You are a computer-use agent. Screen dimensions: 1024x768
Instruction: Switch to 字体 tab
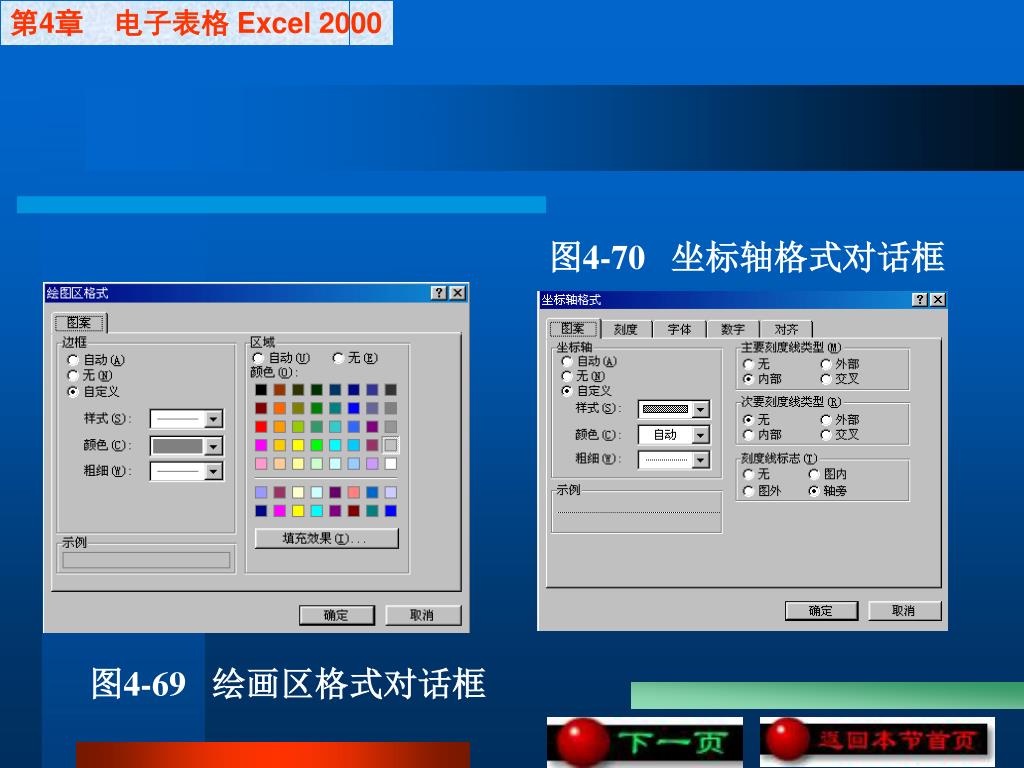[679, 329]
